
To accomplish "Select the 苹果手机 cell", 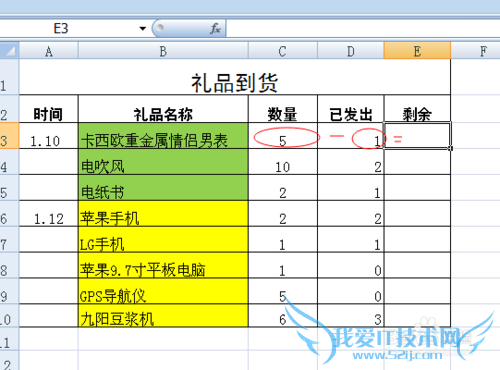I will (x=163, y=214).
